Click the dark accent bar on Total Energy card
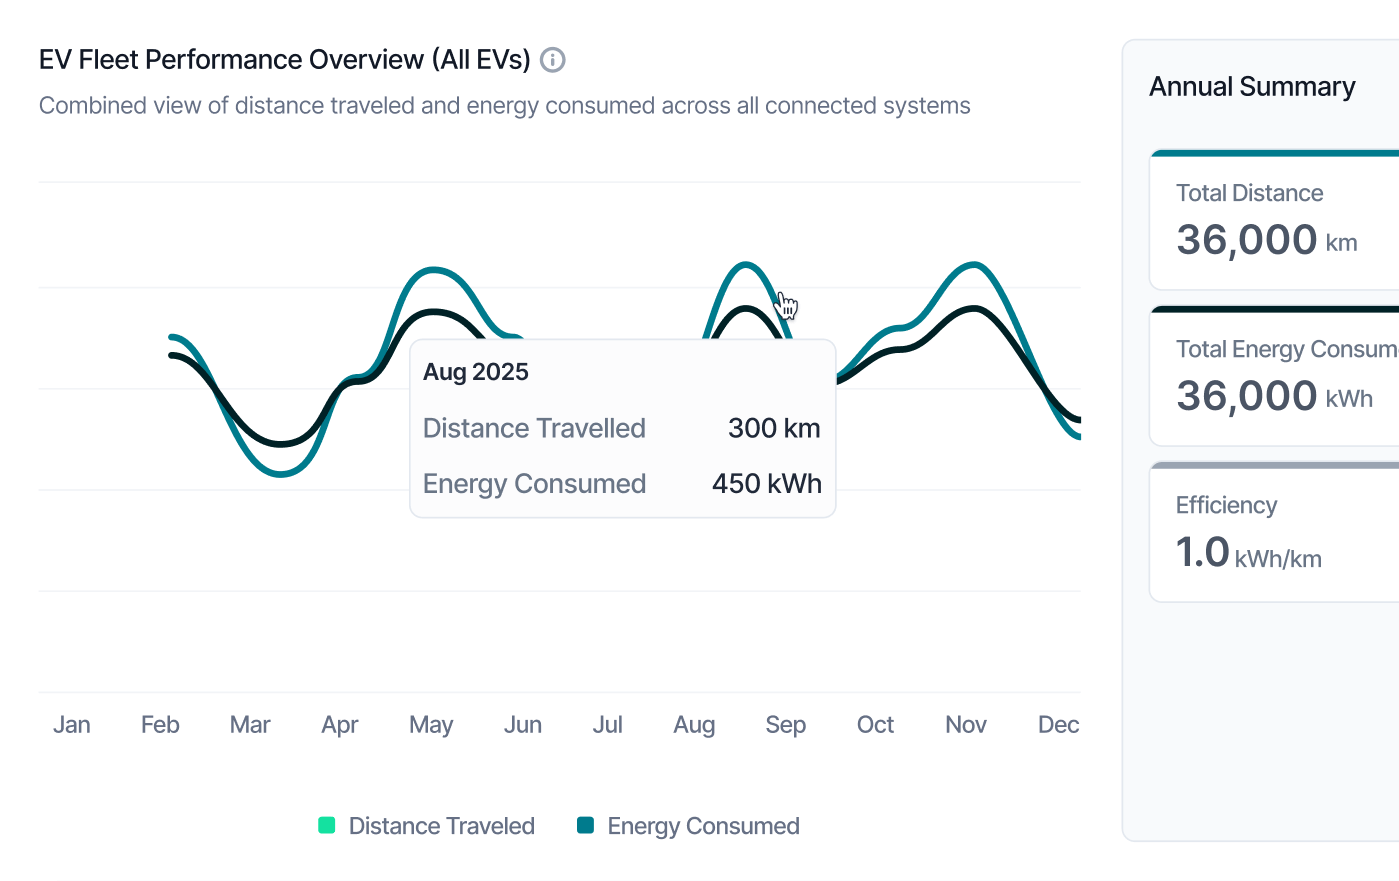Image resolution: width=1399 pixels, height=881 pixels. 1290,308
